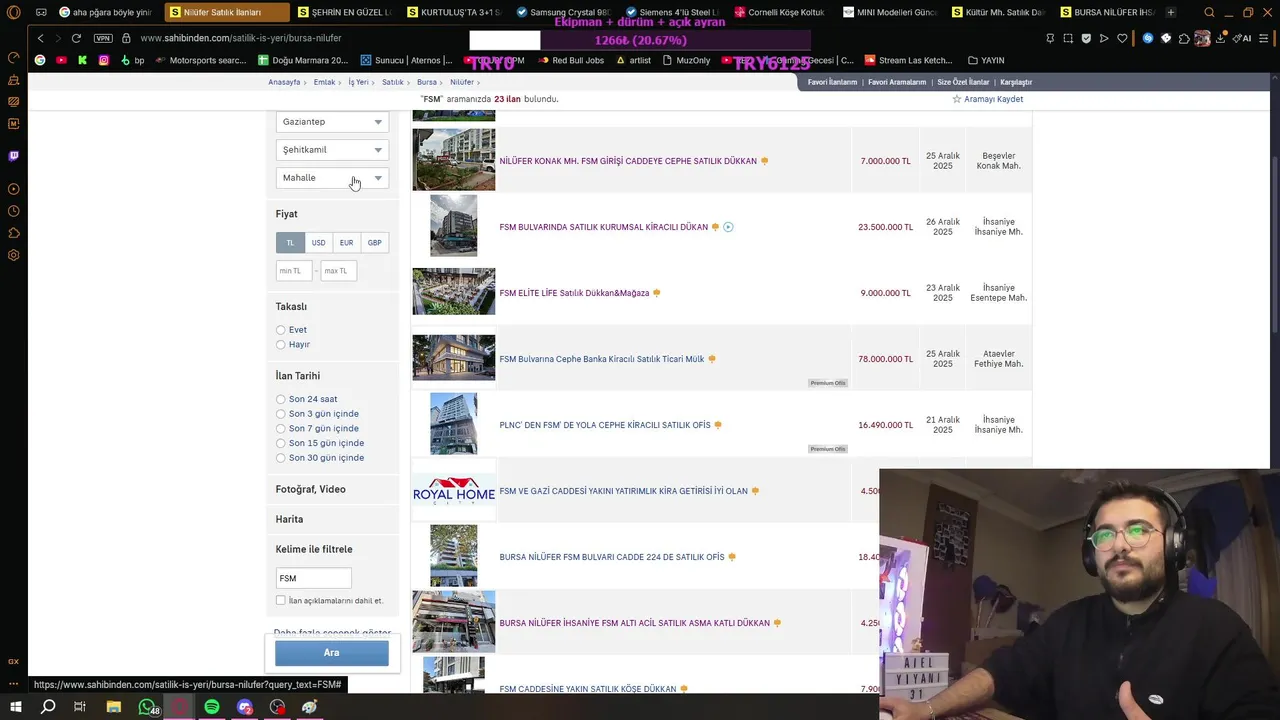Open the extensions cube icon
Screen dimensions: 1280x720
pyautogui.click(x=1184, y=38)
